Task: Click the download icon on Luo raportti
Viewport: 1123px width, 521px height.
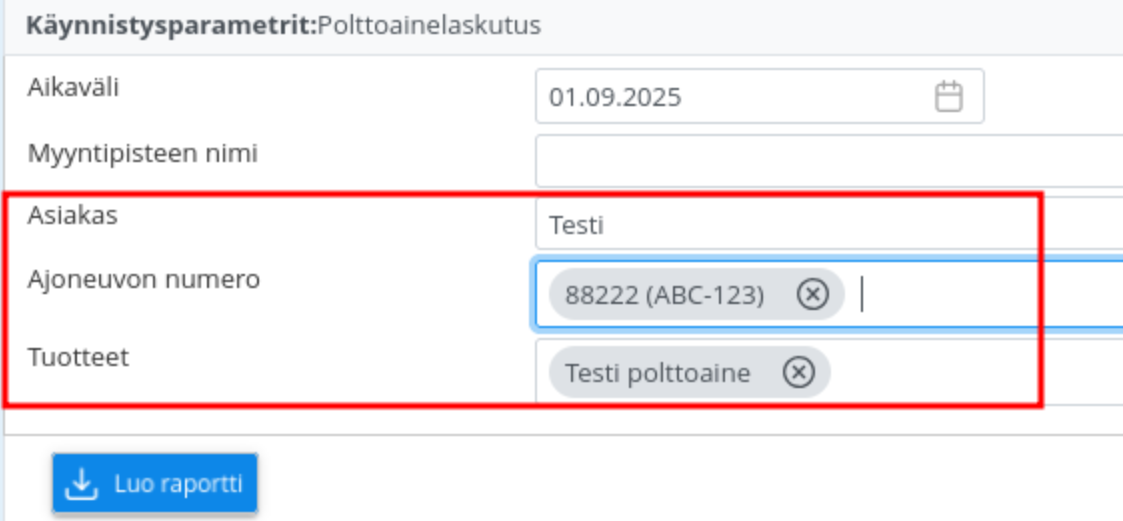Action: coord(80,485)
